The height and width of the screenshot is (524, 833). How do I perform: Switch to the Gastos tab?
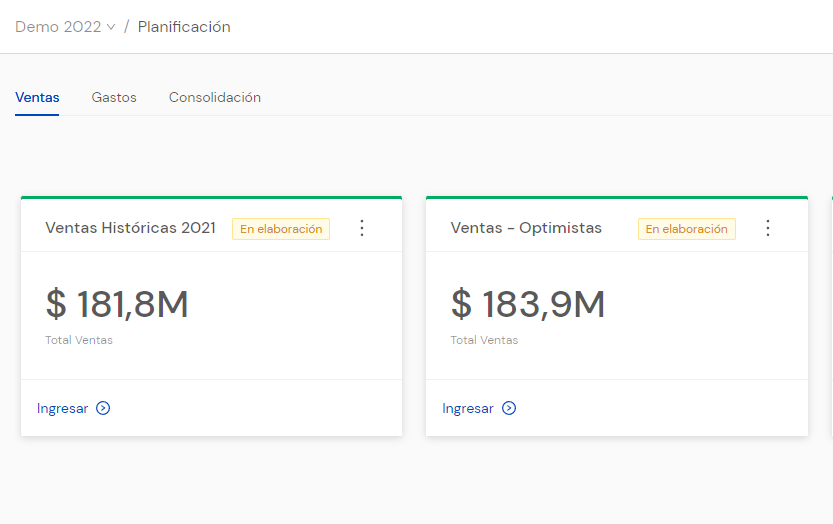coord(114,98)
